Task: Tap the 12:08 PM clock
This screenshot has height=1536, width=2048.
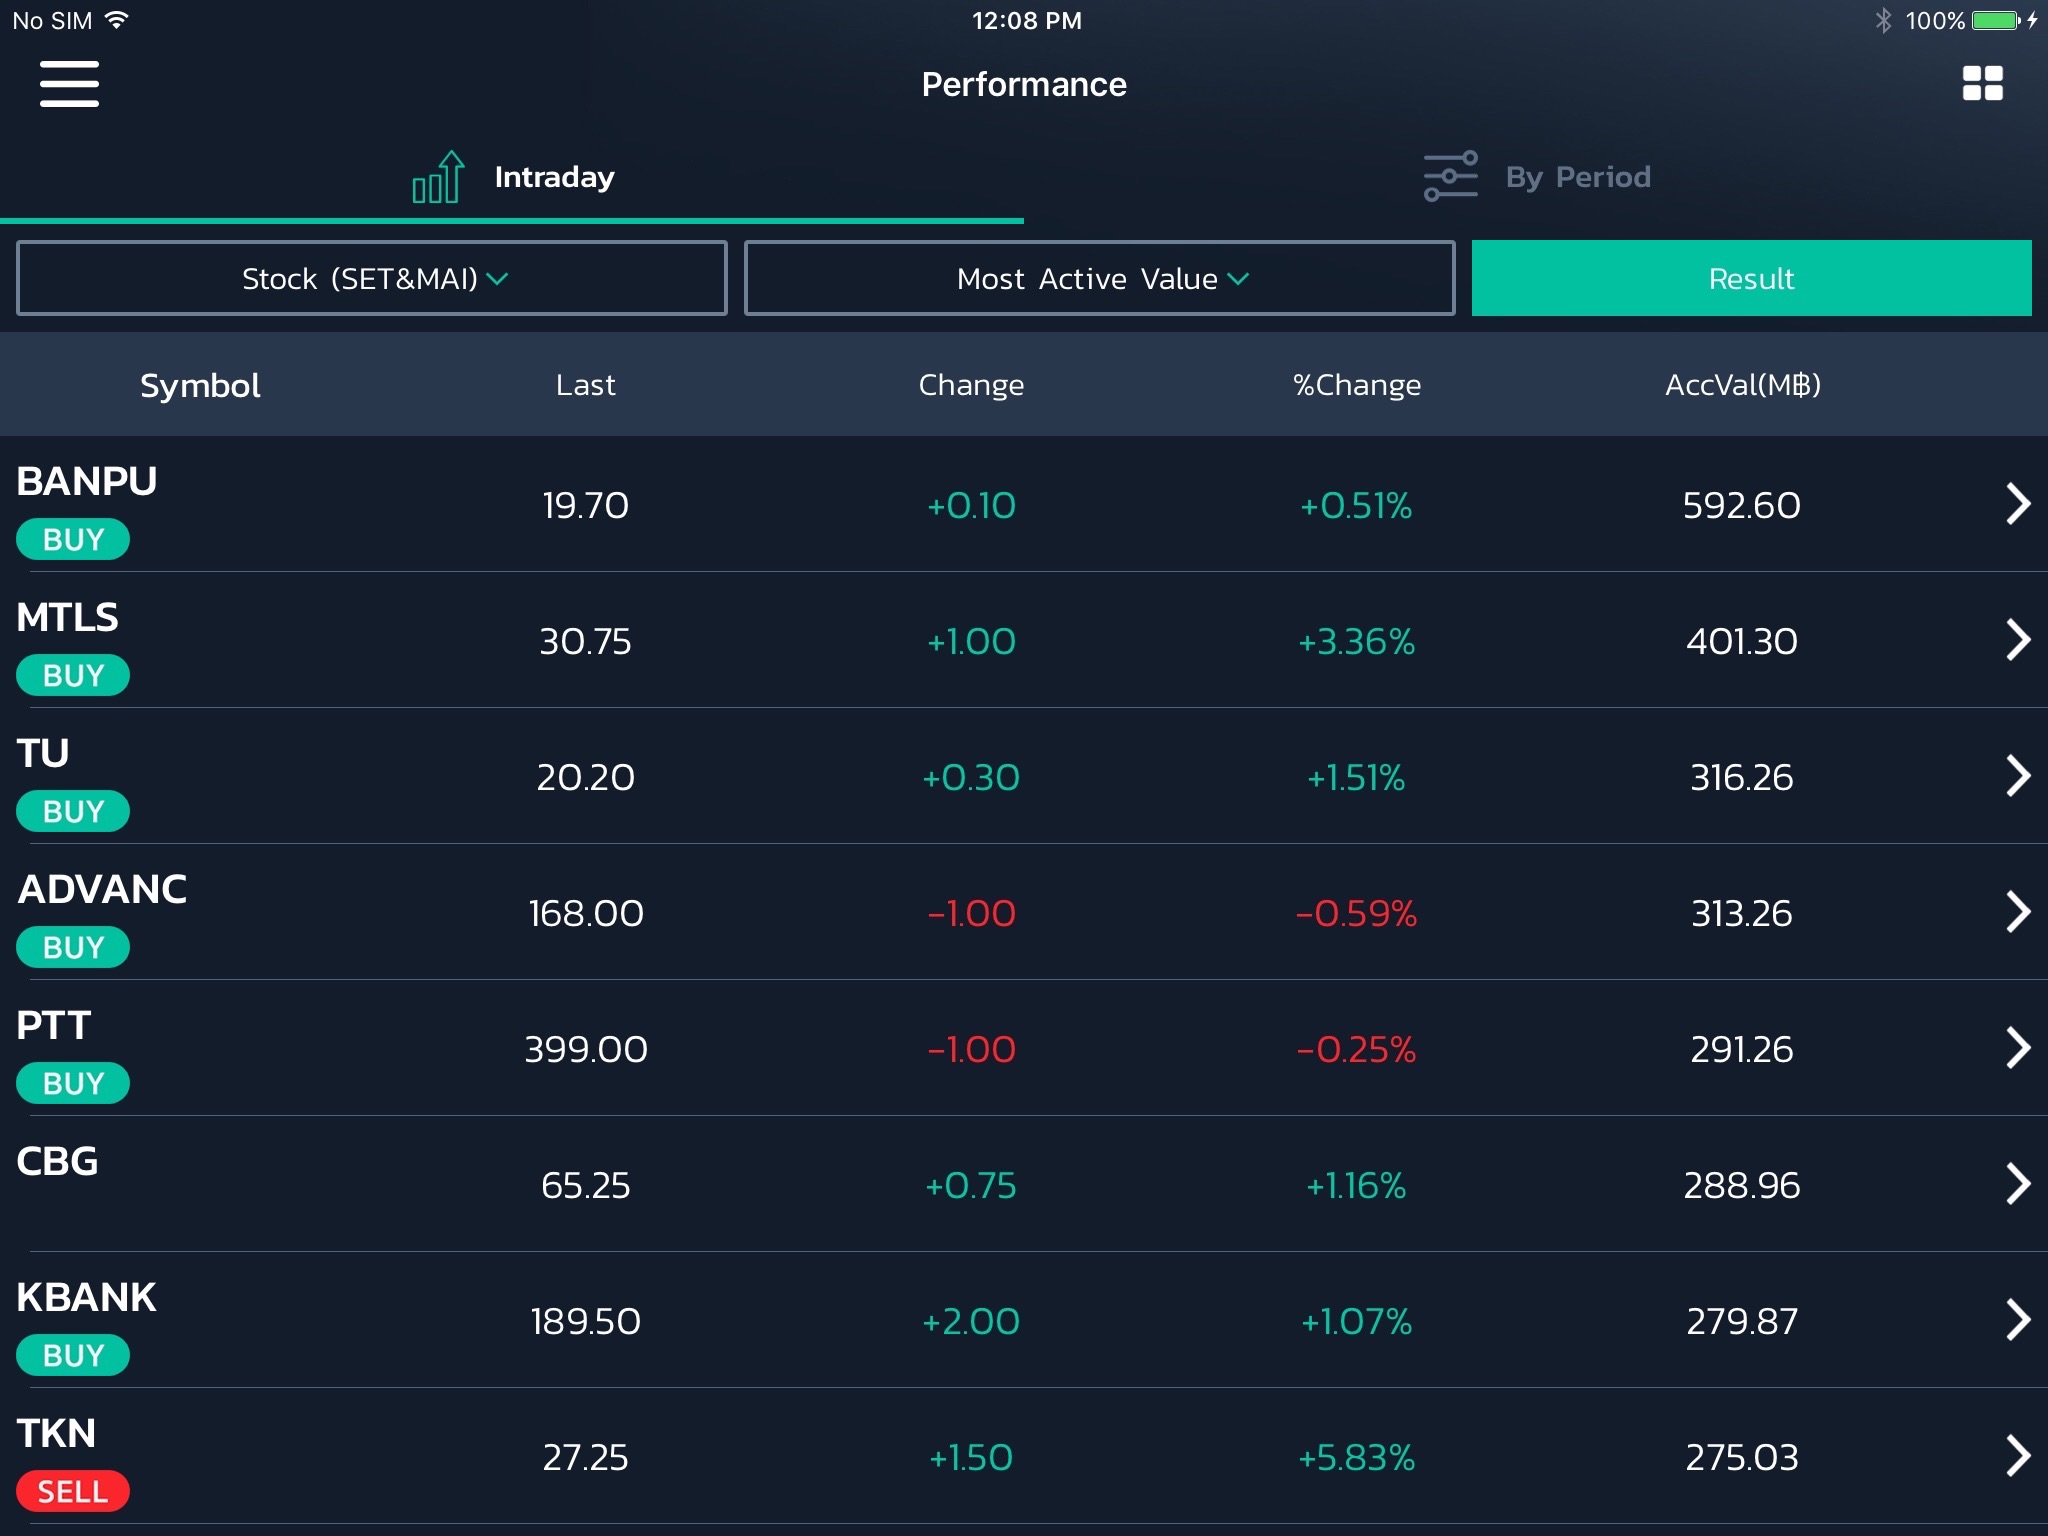Action: click(1026, 20)
